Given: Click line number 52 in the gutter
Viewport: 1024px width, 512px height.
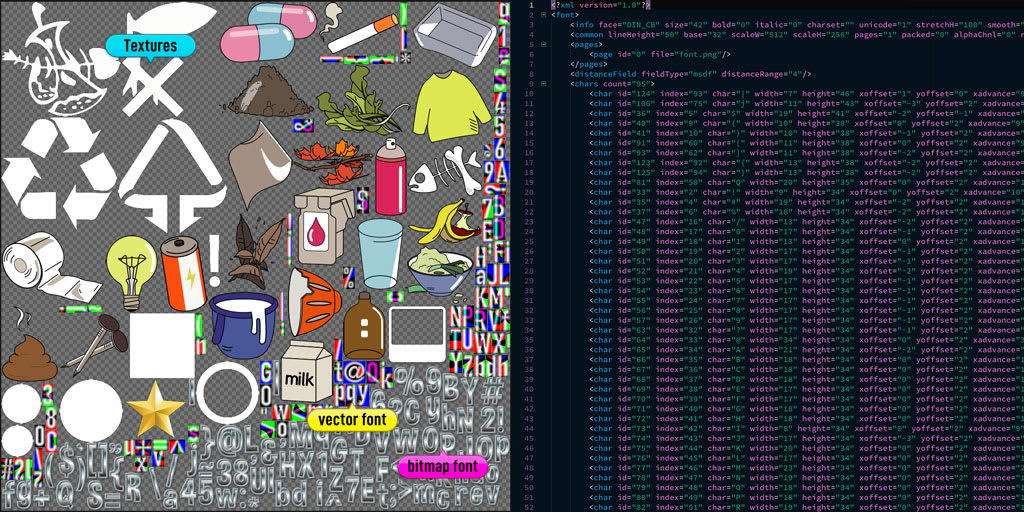Looking at the screenshot, I should (x=529, y=507).
